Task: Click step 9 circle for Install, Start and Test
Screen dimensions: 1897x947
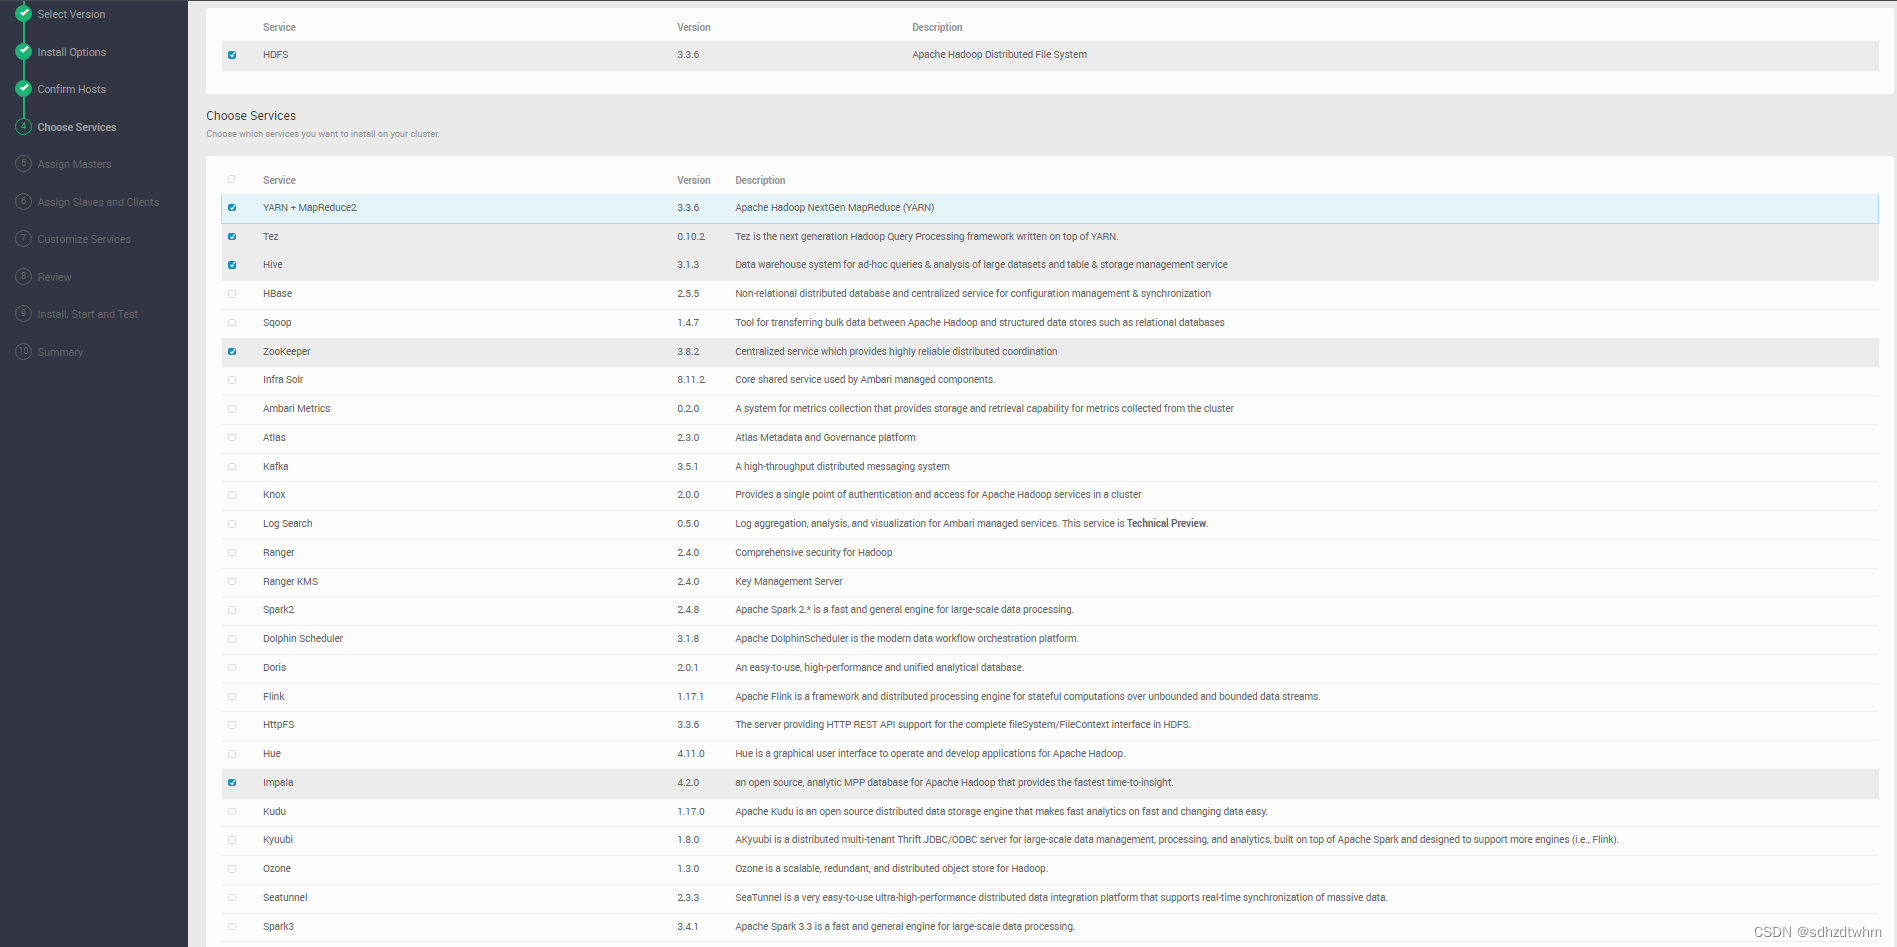Action: point(23,314)
